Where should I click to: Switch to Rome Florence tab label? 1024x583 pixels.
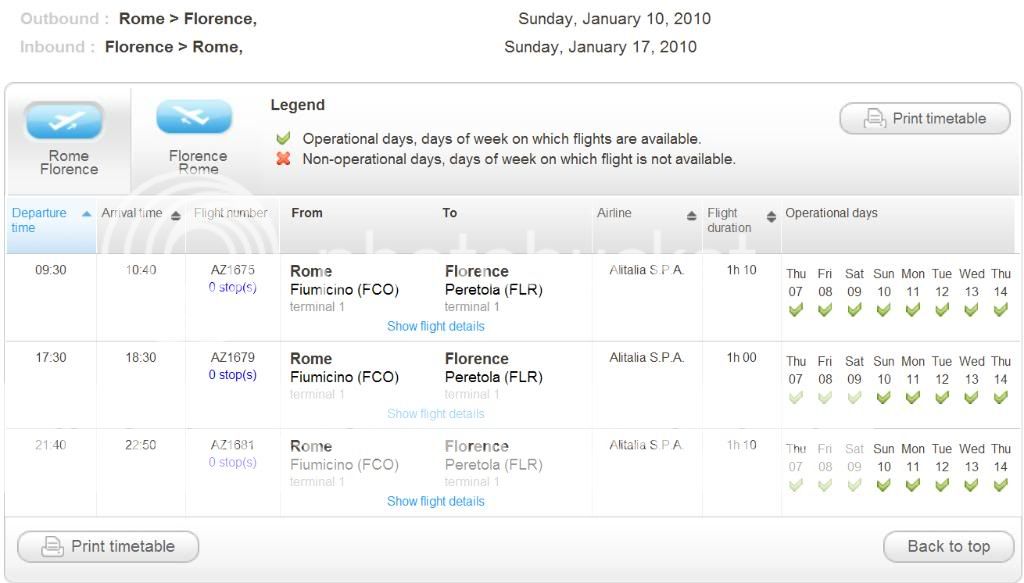coord(69,162)
